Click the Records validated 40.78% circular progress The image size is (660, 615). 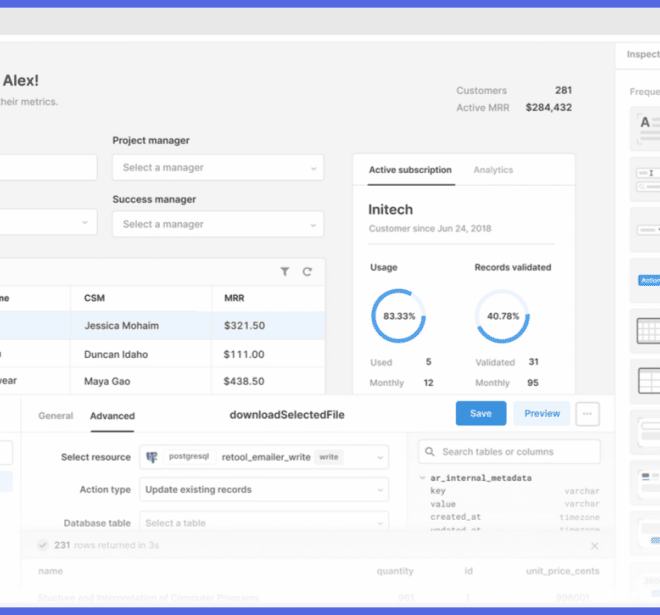(x=502, y=316)
